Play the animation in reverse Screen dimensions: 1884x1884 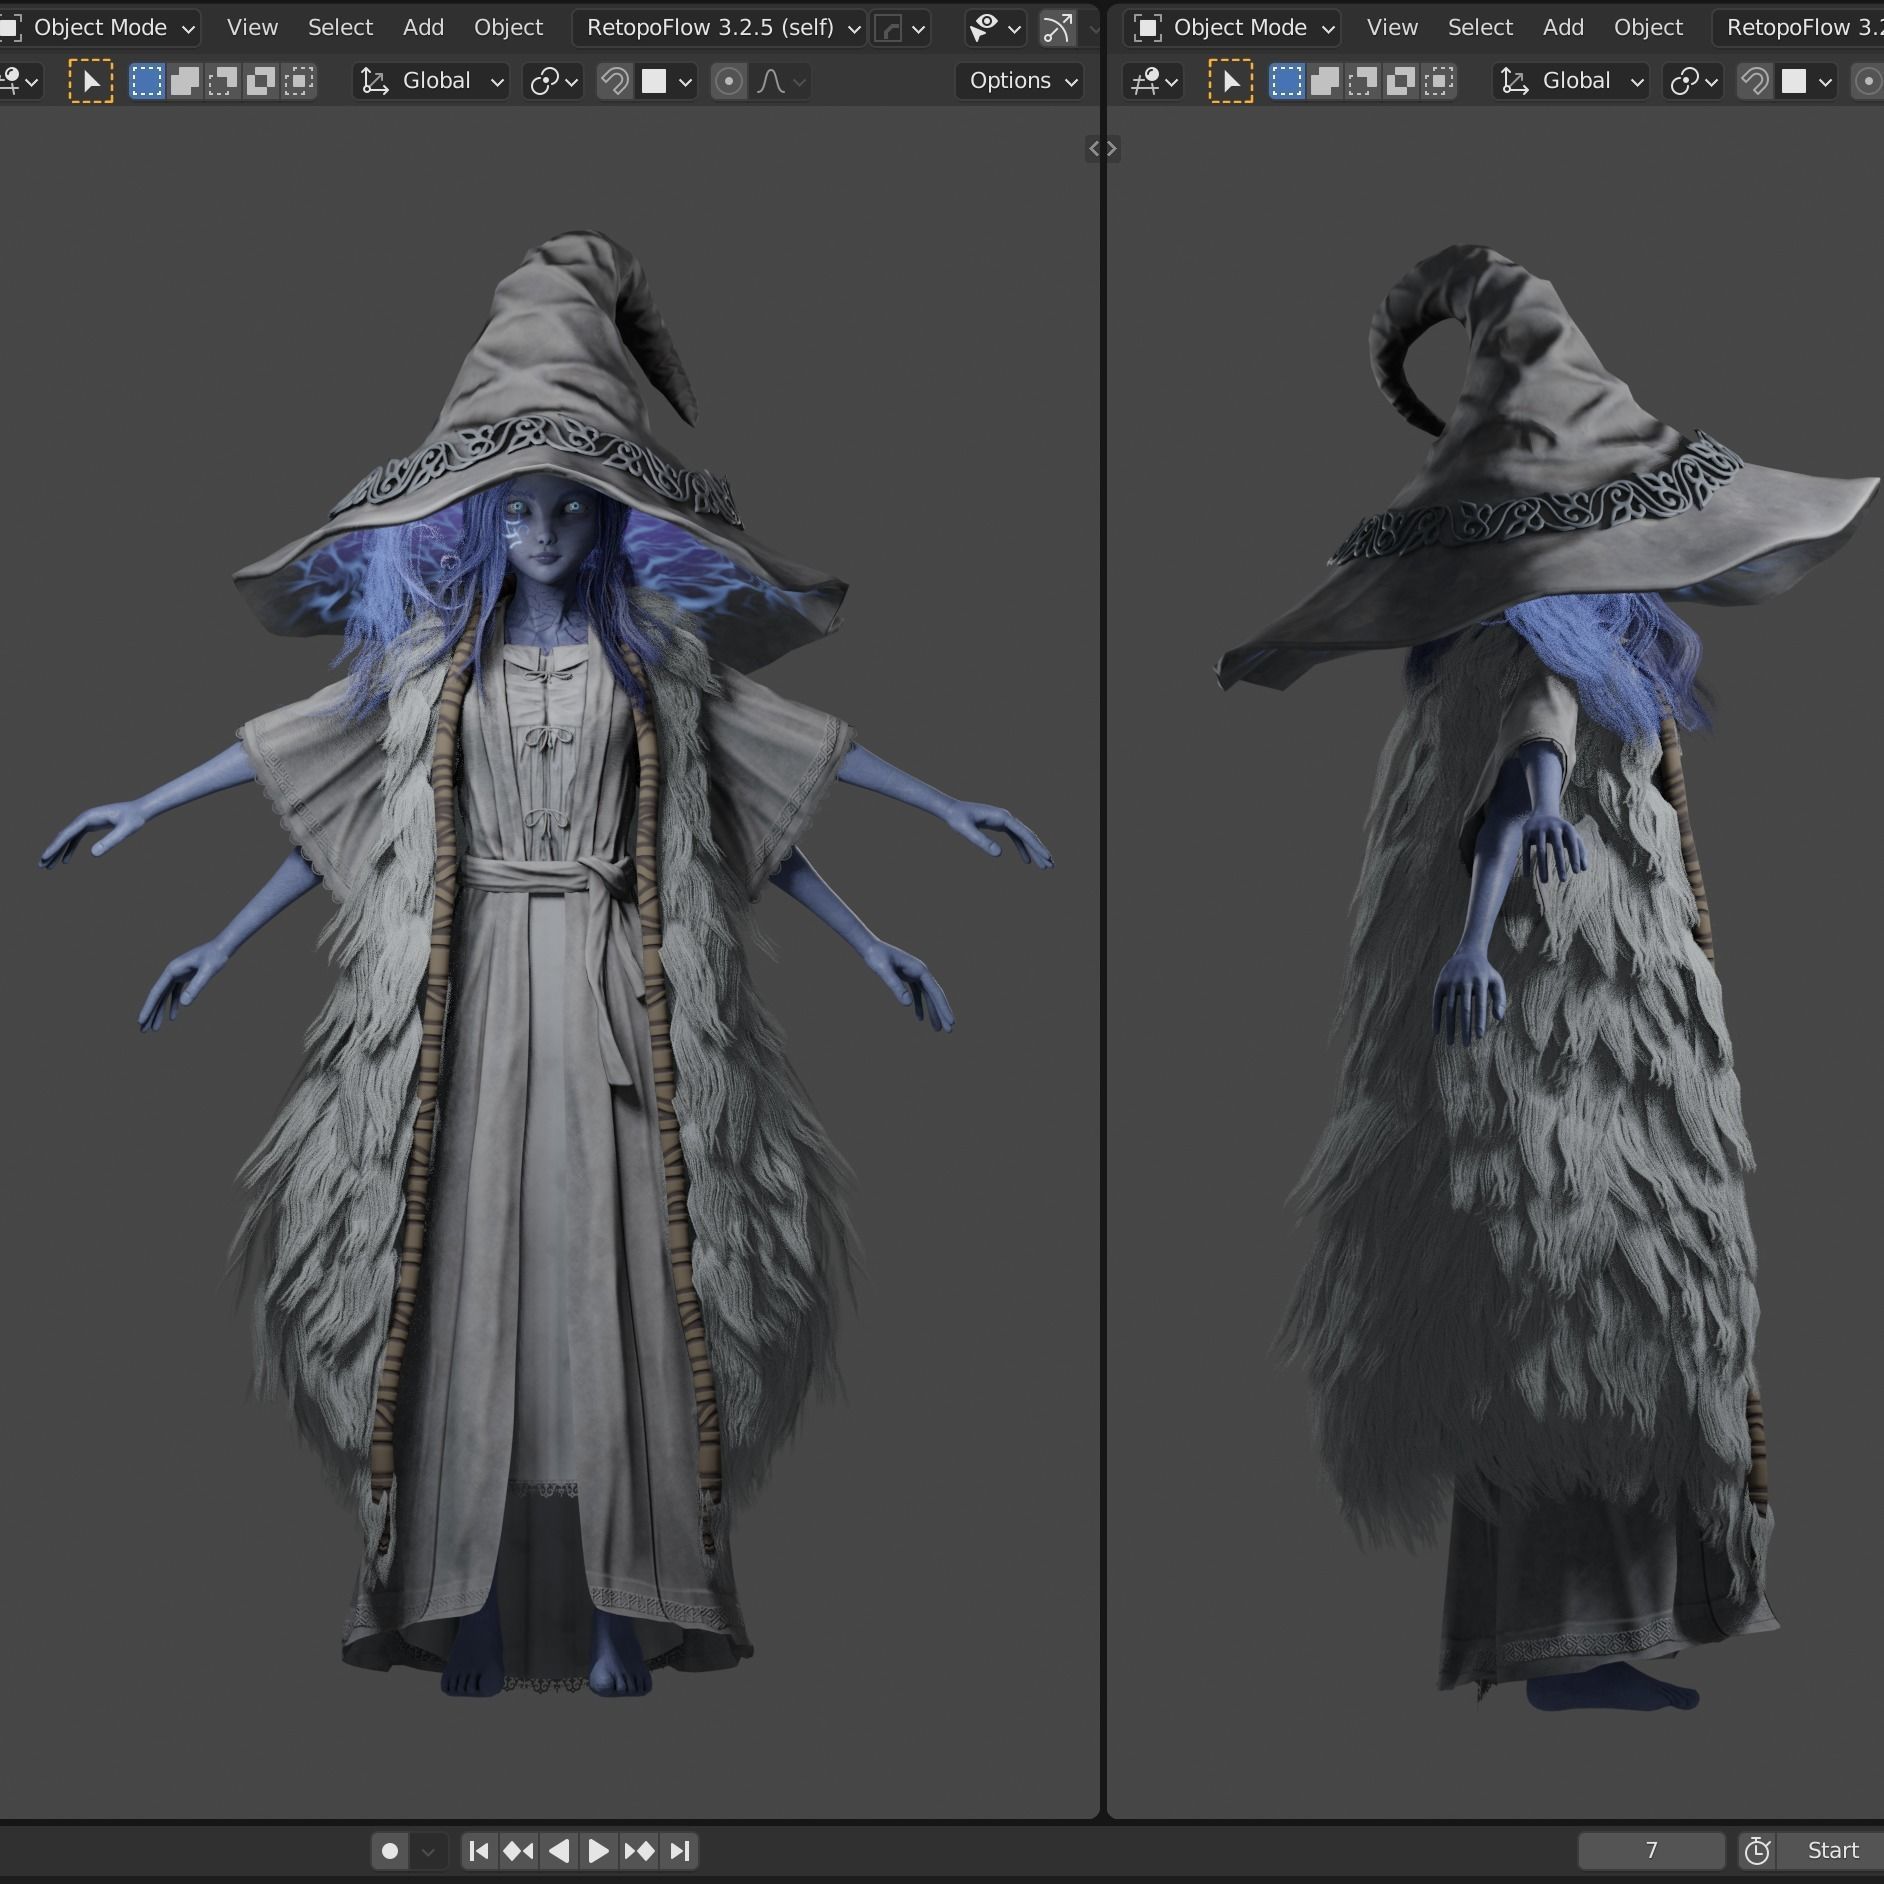(x=559, y=1851)
